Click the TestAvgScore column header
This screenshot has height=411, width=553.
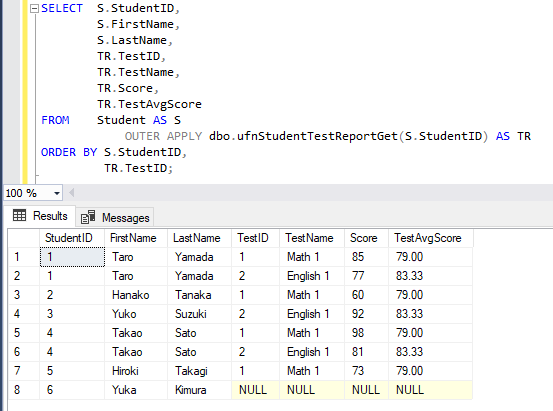click(430, 238)
